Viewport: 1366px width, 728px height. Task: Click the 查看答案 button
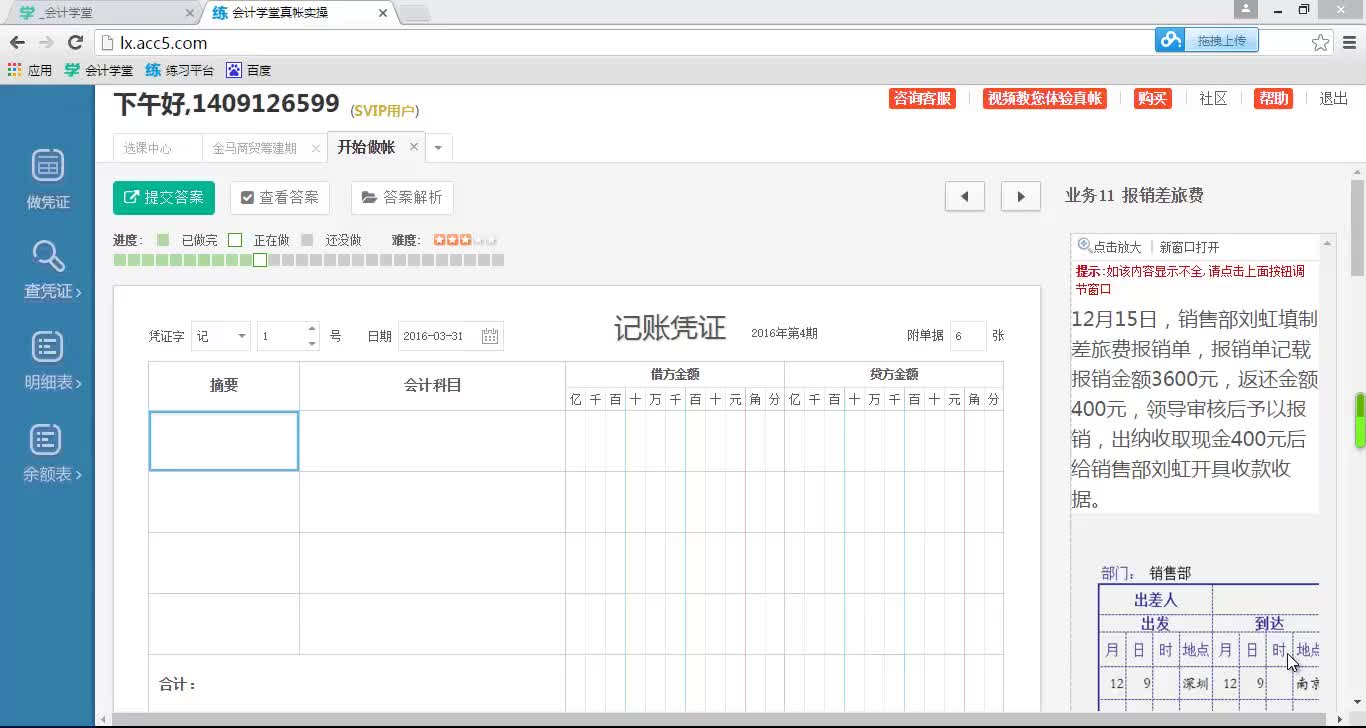tap(279, 198)
